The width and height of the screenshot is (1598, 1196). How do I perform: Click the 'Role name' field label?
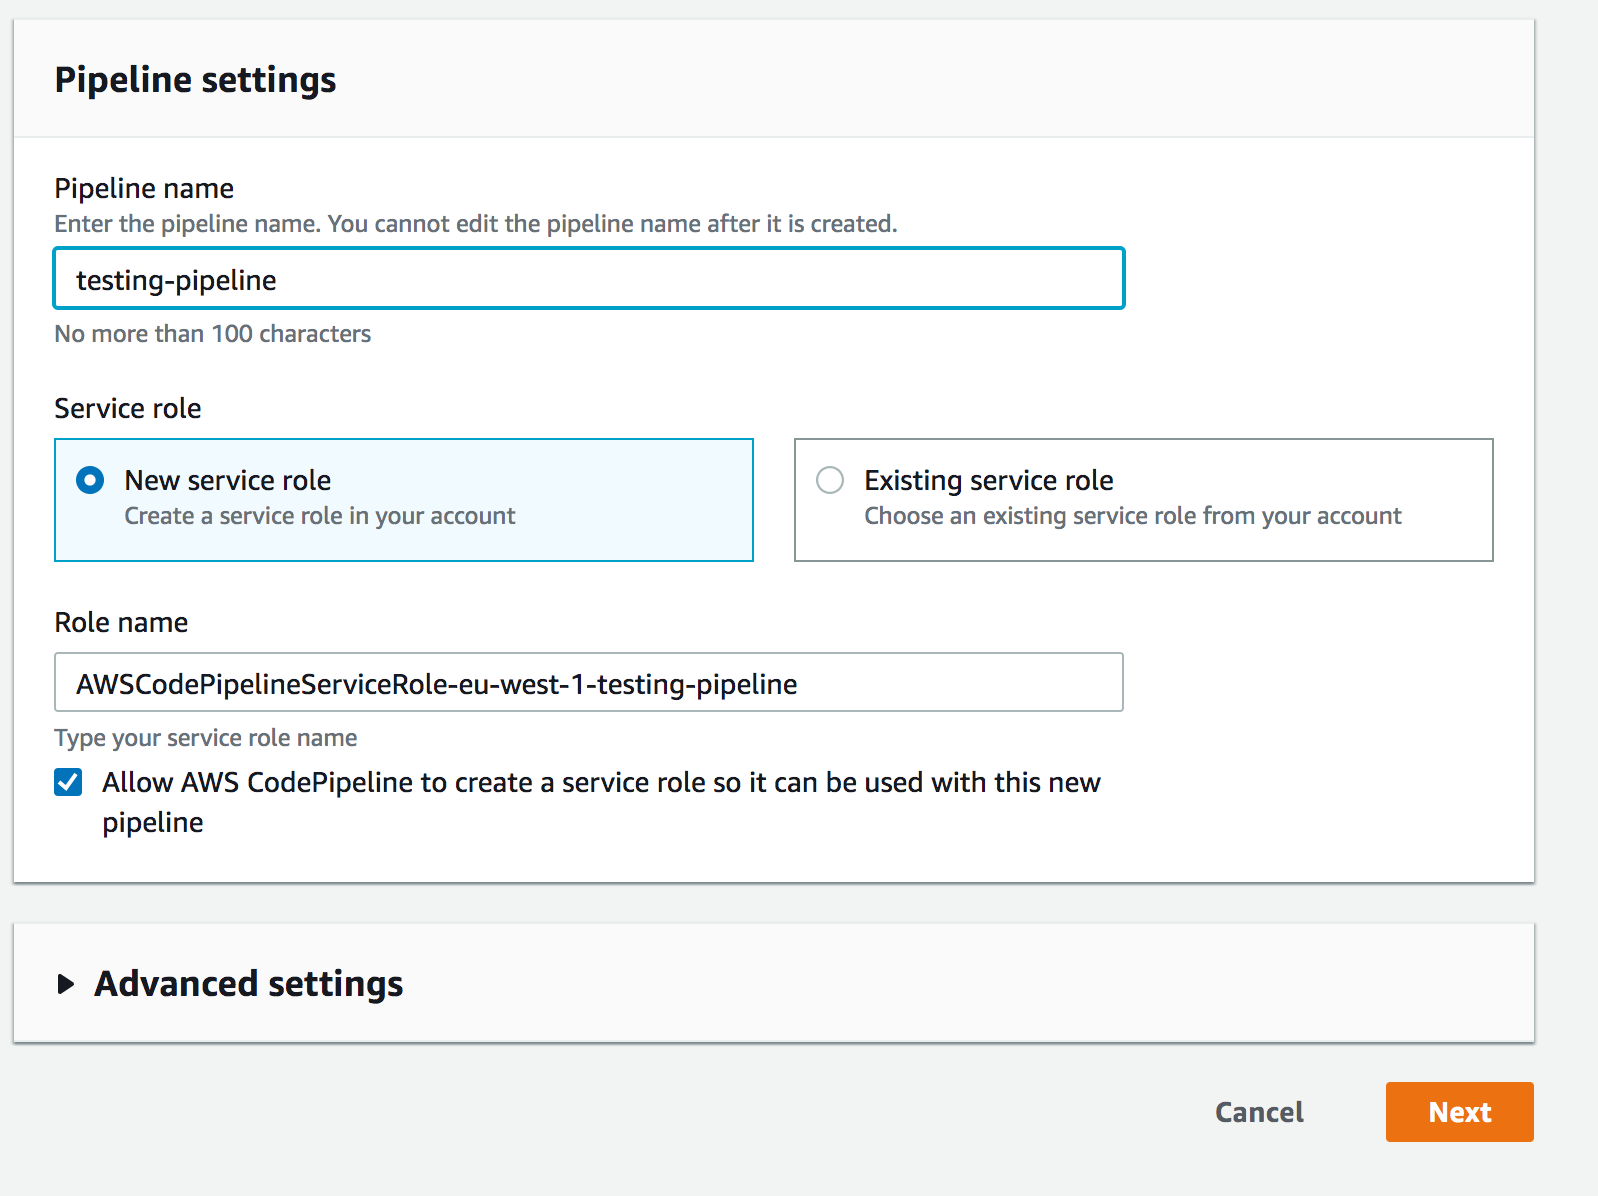click(121, 622)
